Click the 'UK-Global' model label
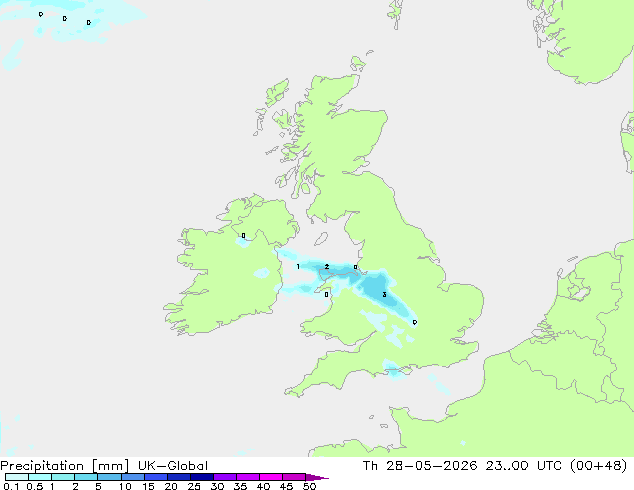 [x=173, y=466]
